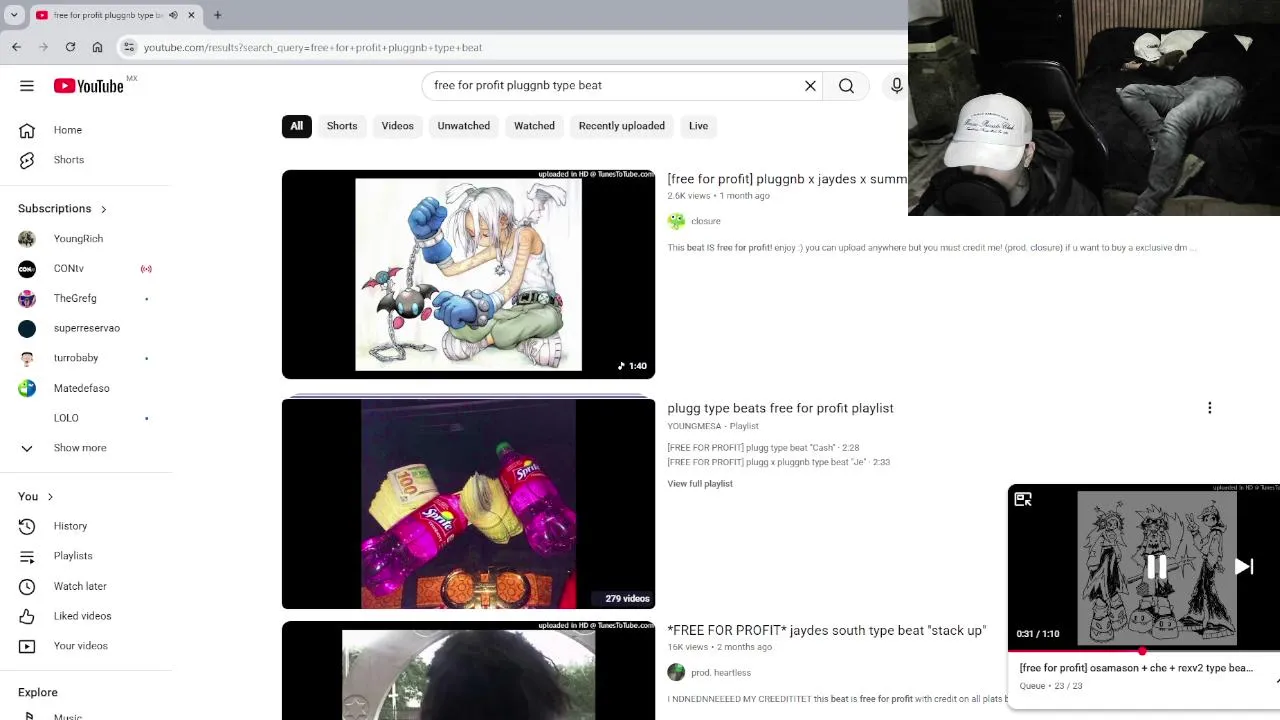This screenshot has width=1280, height=720.
Task: Expand Show more subscriptions
Action: (80, 448)
